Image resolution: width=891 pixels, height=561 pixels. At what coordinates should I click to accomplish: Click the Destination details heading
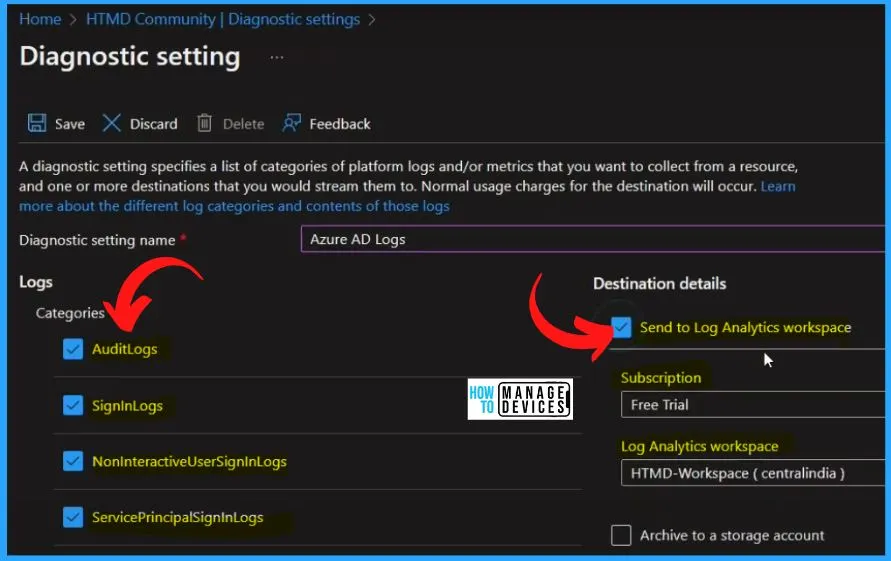[x=659, y=284]
